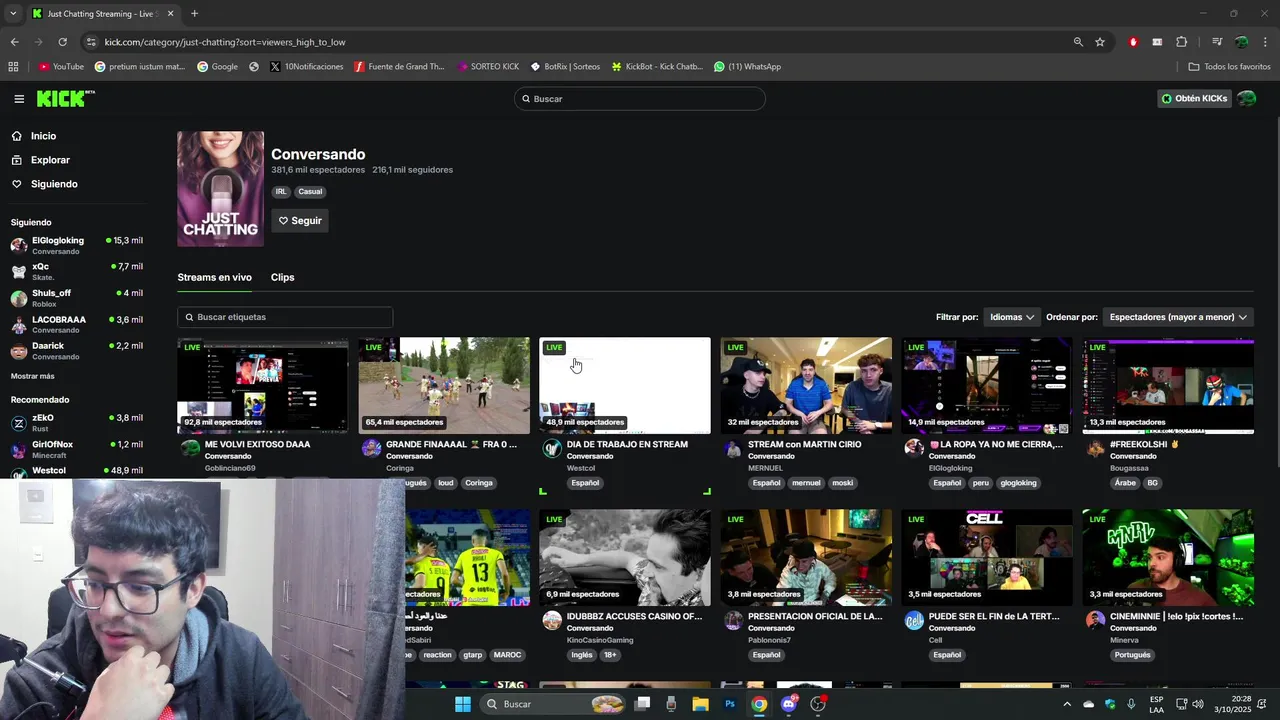The image size is (1280, 720).
Task: Switch to the Clips tab
Action: click(283, 277)
